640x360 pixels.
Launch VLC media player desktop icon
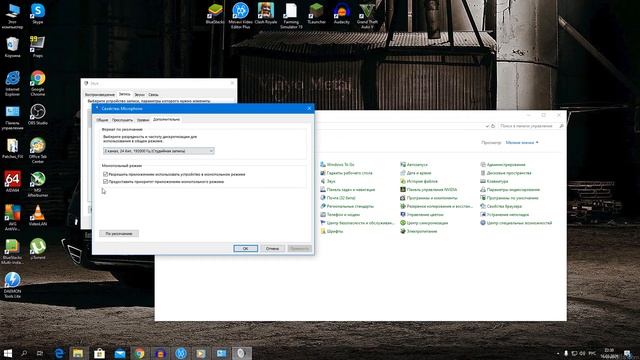coord(38,216)
